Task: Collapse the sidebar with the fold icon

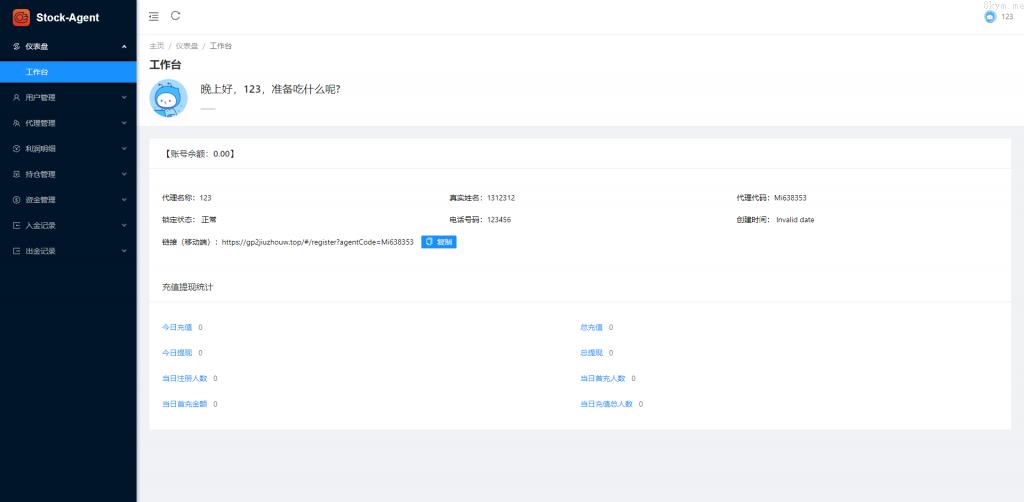Action: (153, 16)
